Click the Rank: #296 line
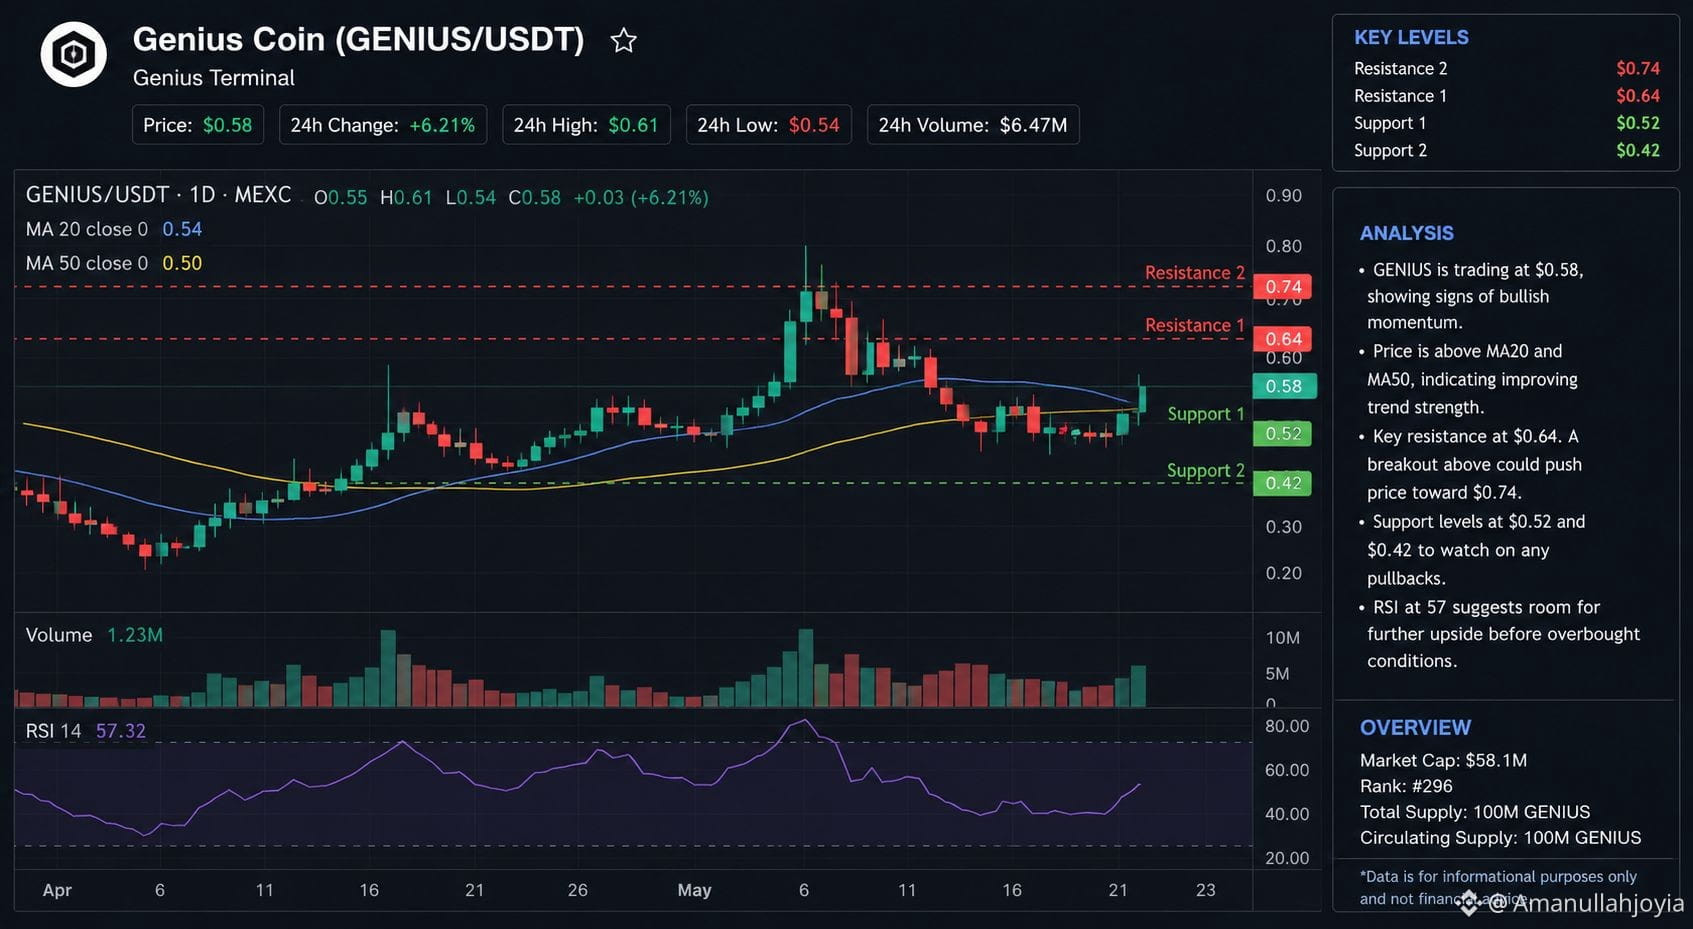The width and height of the screenshot is (1693, 929). click(x=1406, y=786)
